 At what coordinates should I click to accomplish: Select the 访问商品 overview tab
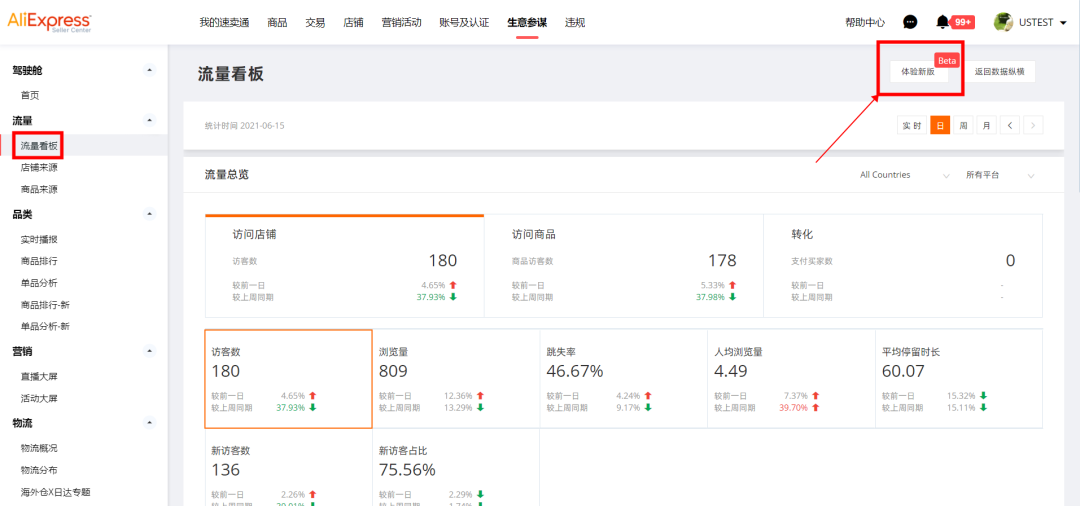623,265
